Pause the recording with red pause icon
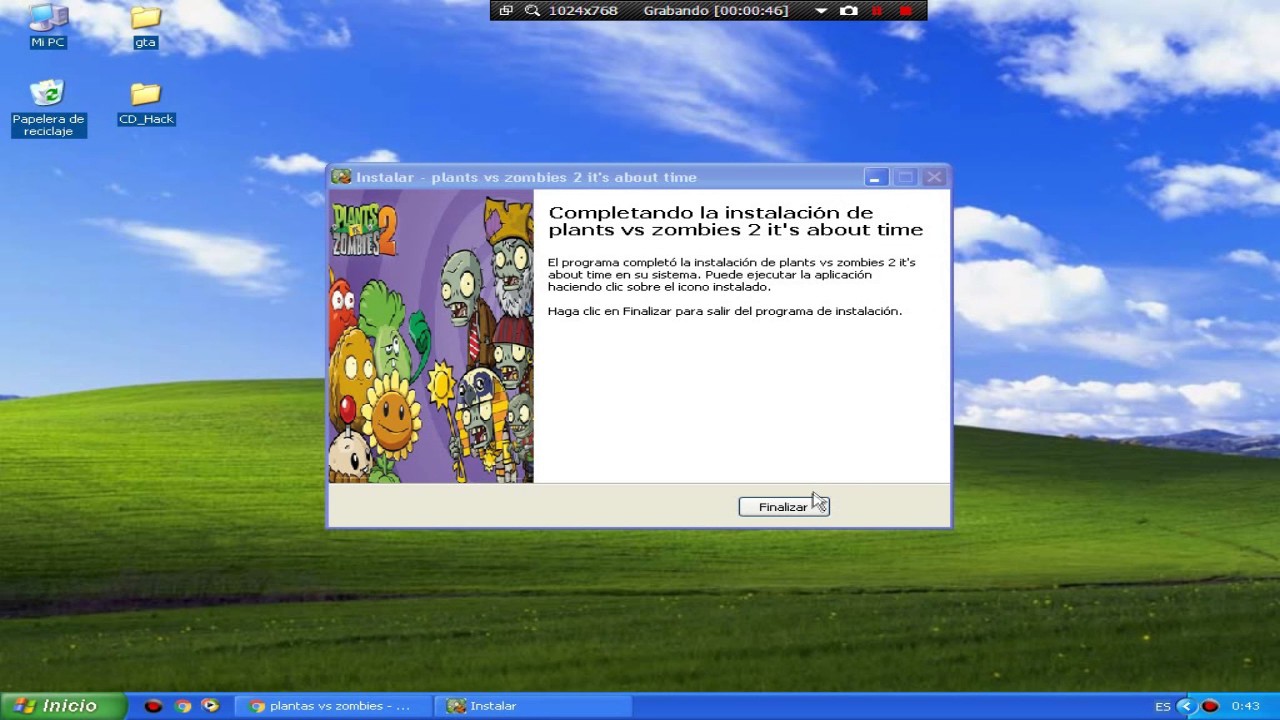The width and height of the screenshot is (1280, 720). tap(877, 10)
